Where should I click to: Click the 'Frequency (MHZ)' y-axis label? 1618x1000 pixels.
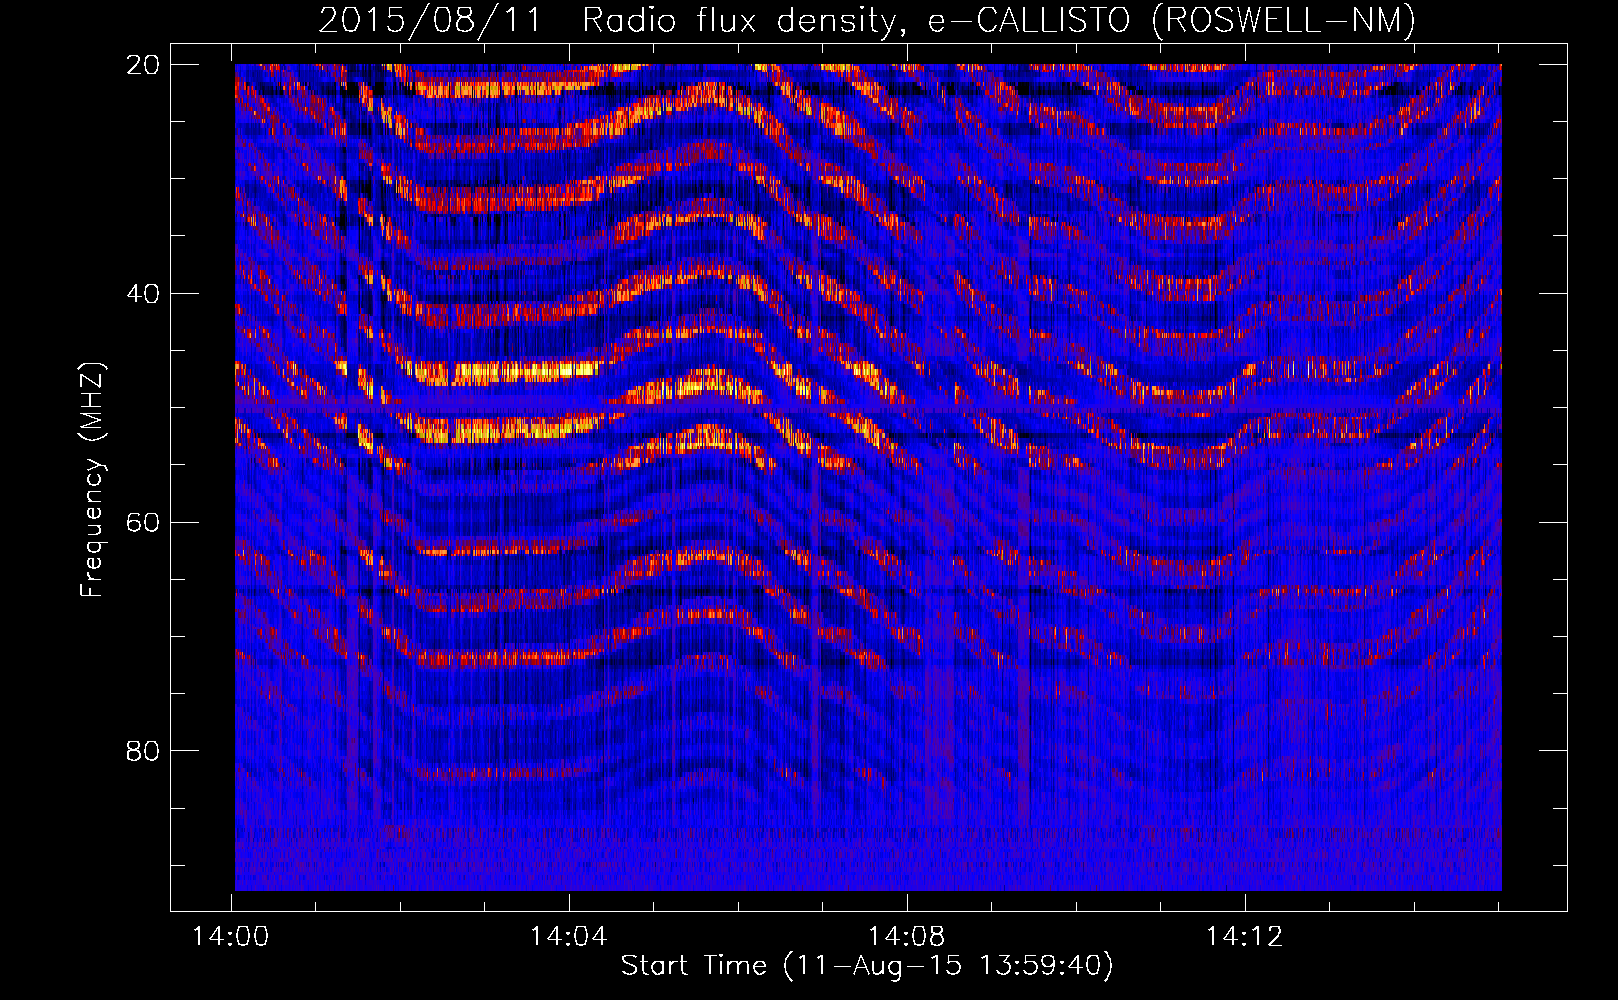click(92, 480)
